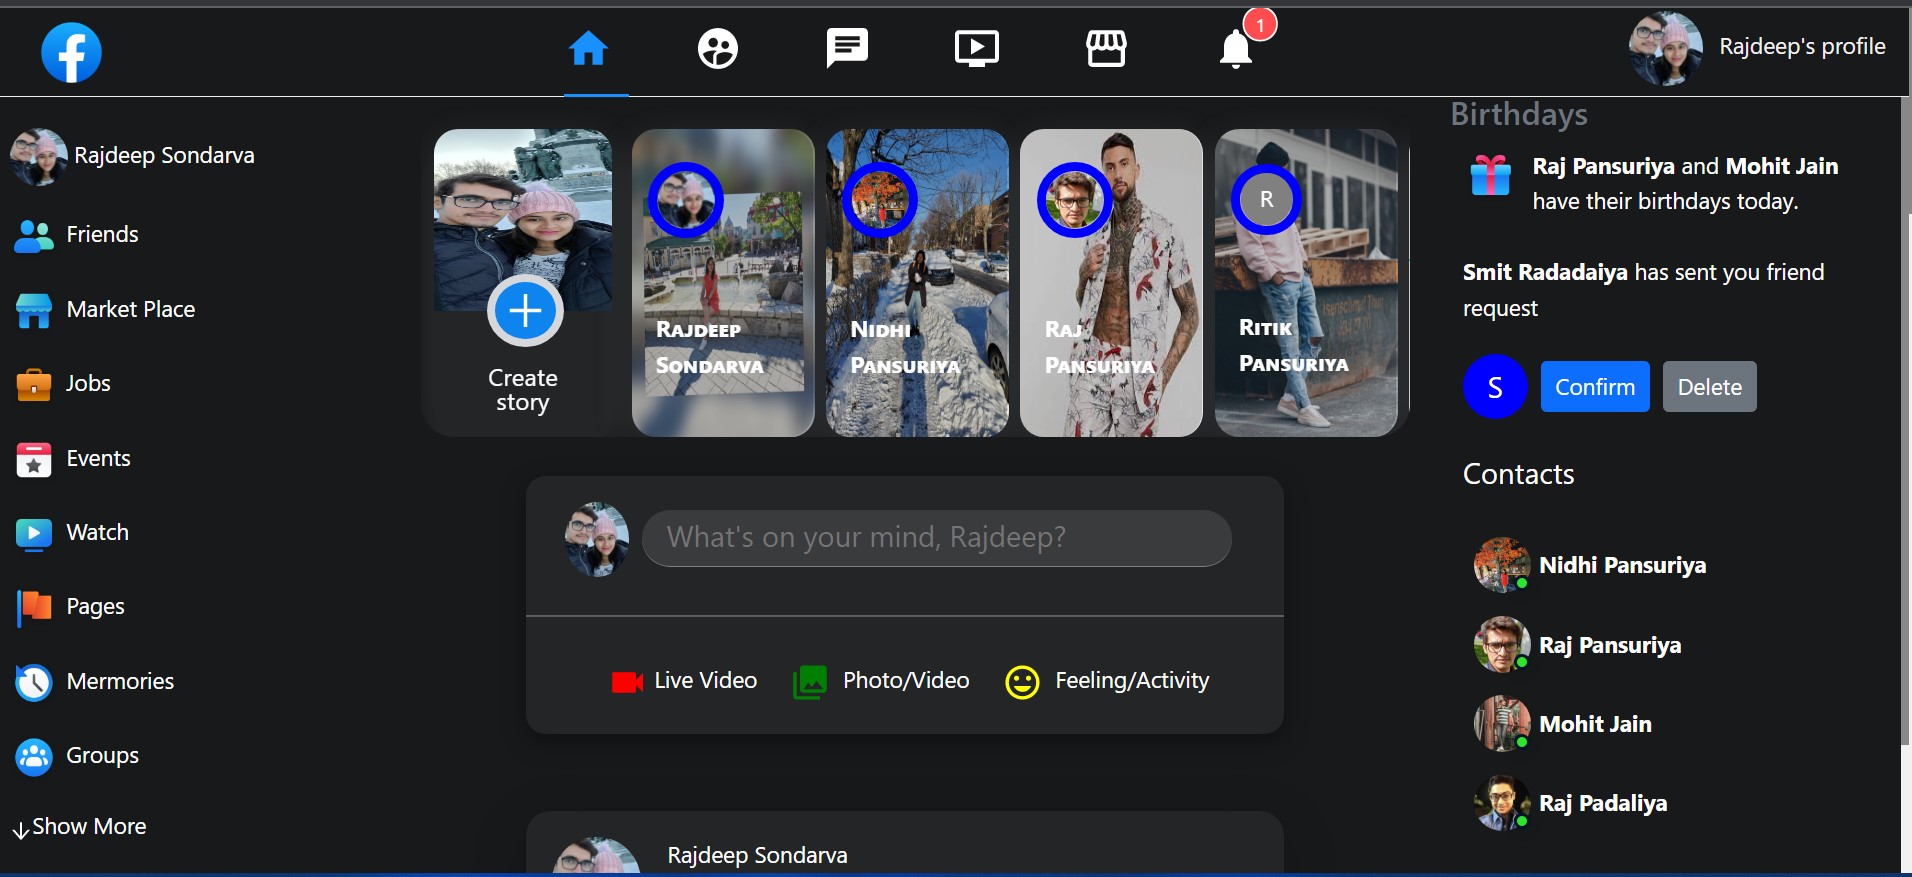Click the Photo/Video label
The image size is (1912, 877).
(x=906, y=681)
